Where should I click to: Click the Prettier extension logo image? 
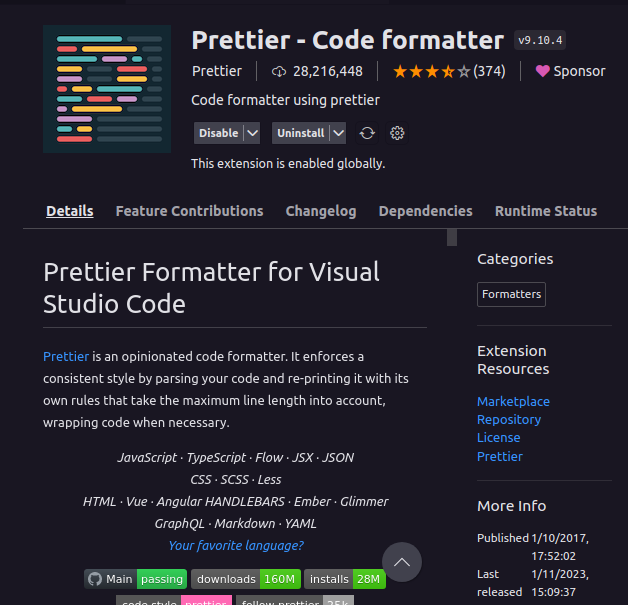click(108, 89)
